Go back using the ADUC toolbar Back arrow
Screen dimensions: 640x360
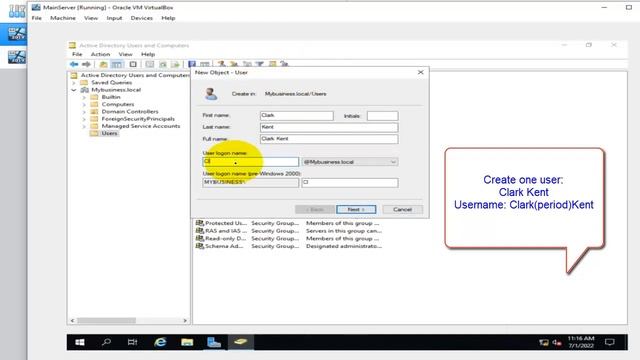(x=74, y=64)
